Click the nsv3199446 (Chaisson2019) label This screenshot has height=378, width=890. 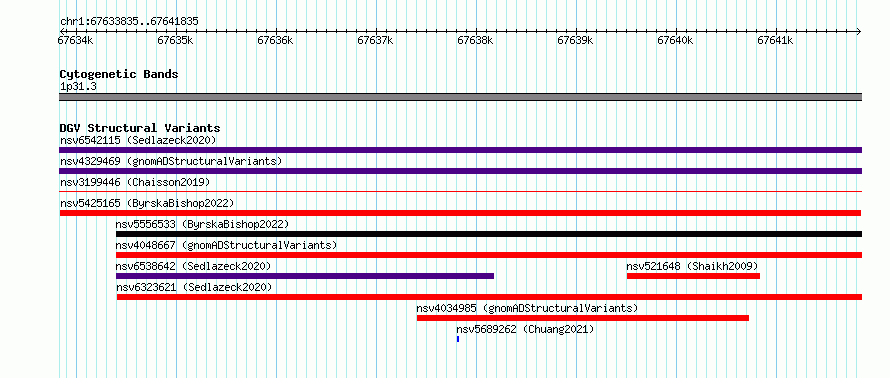point(135,182)
